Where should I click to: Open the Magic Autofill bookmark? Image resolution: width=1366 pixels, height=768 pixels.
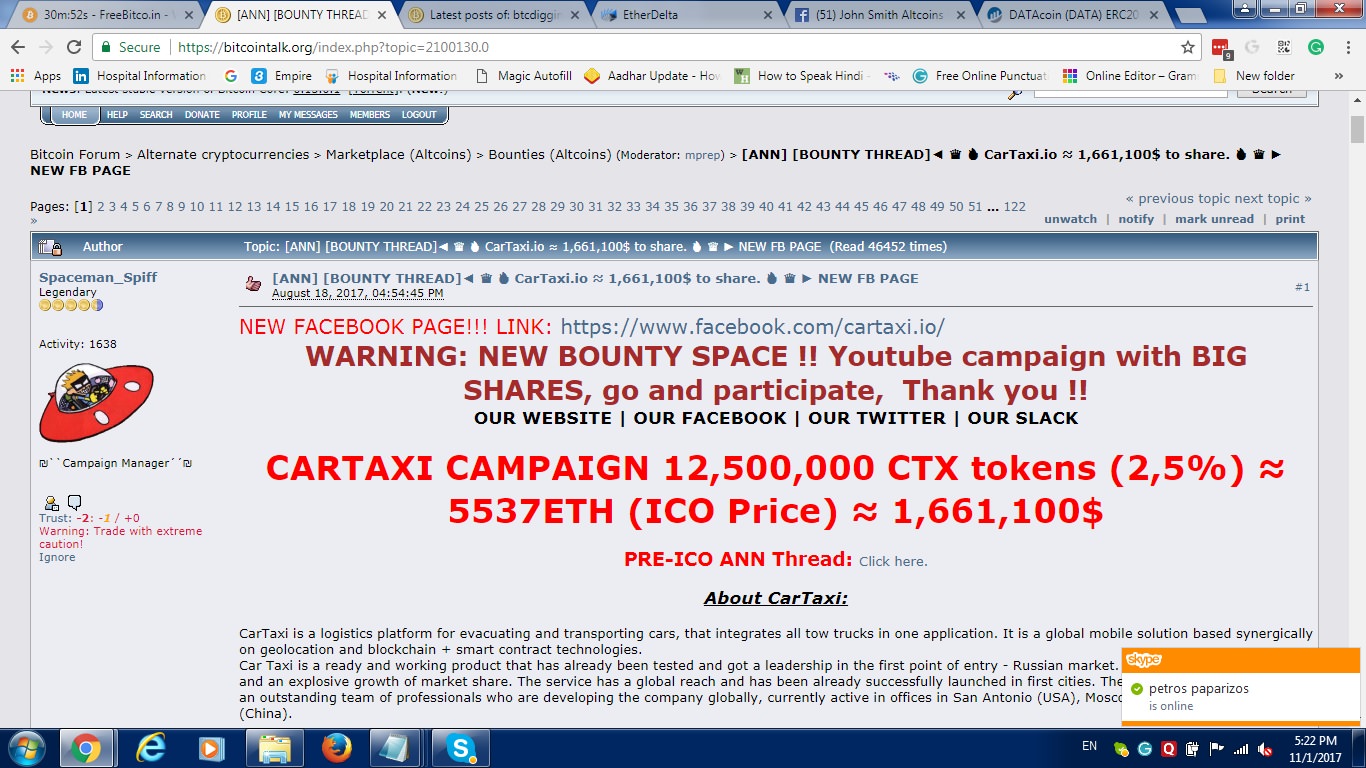tap(524, 75)
